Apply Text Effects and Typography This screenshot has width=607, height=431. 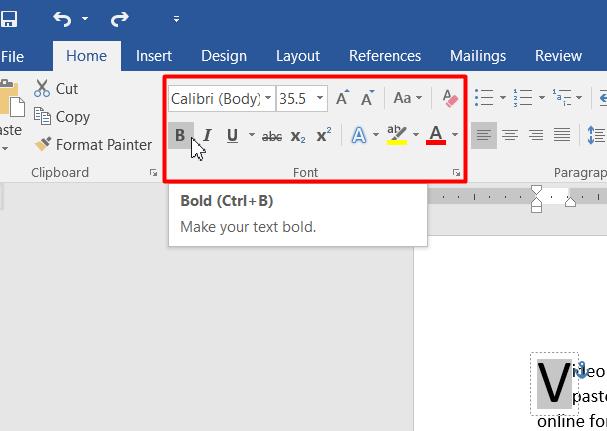point(359,136)
